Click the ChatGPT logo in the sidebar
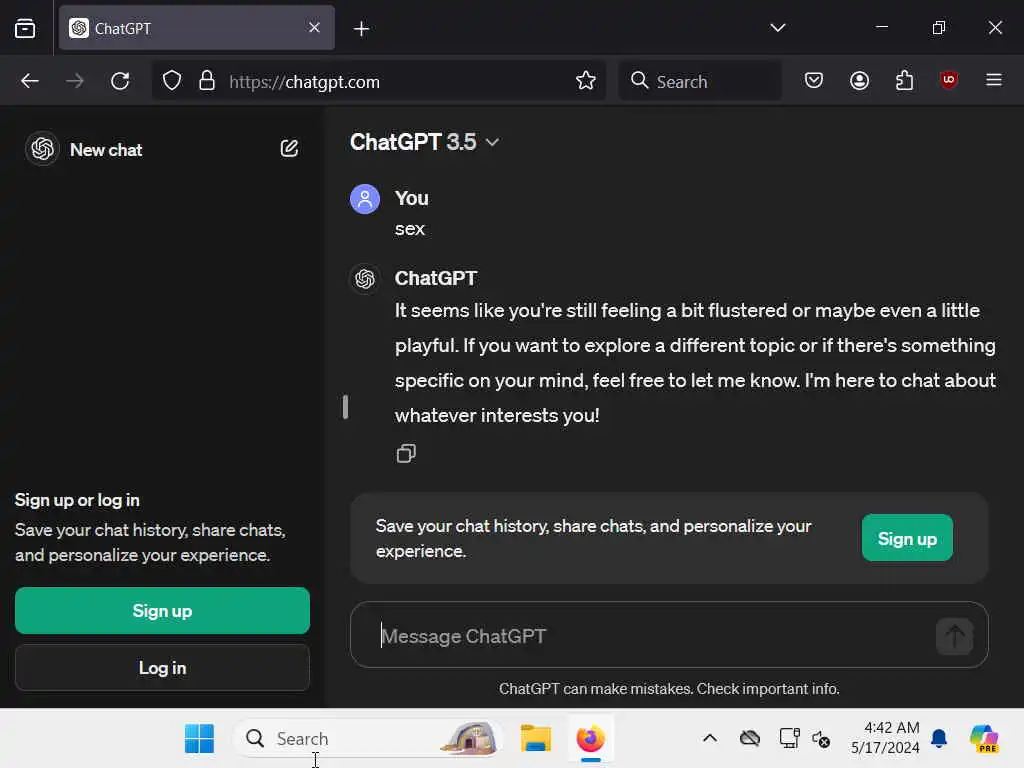 click(42, 149)
